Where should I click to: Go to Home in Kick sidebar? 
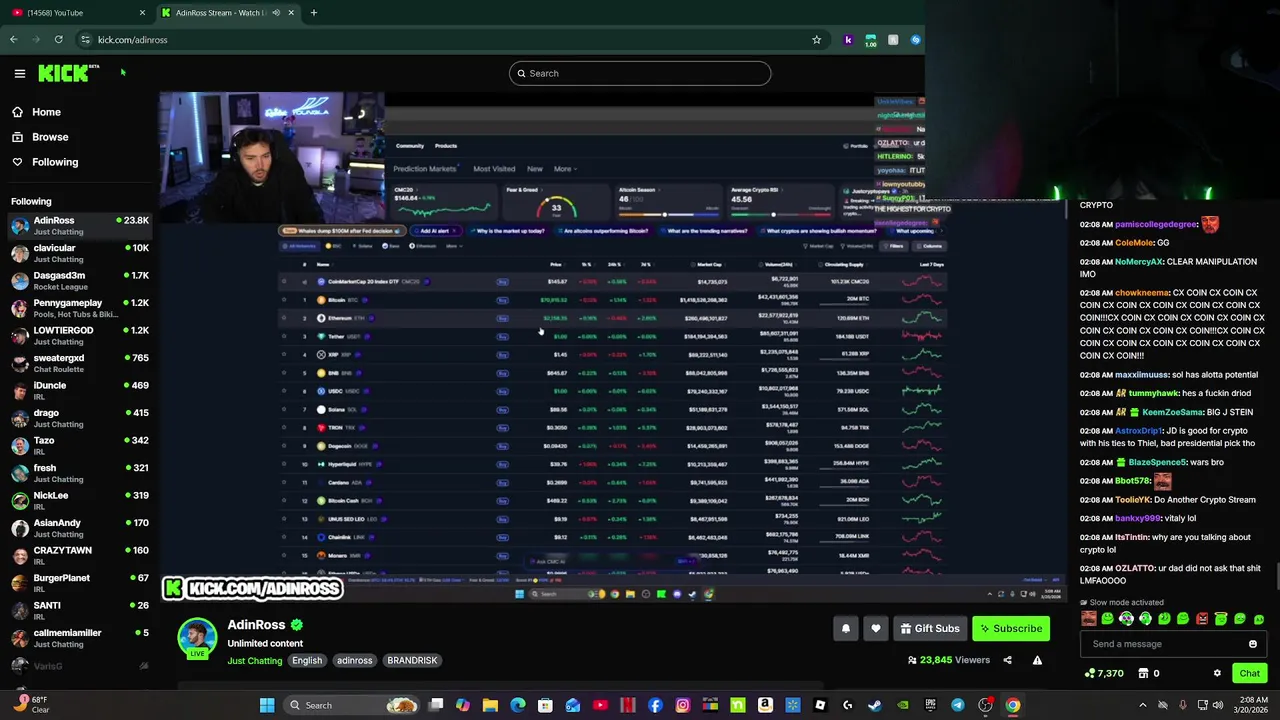45,112
